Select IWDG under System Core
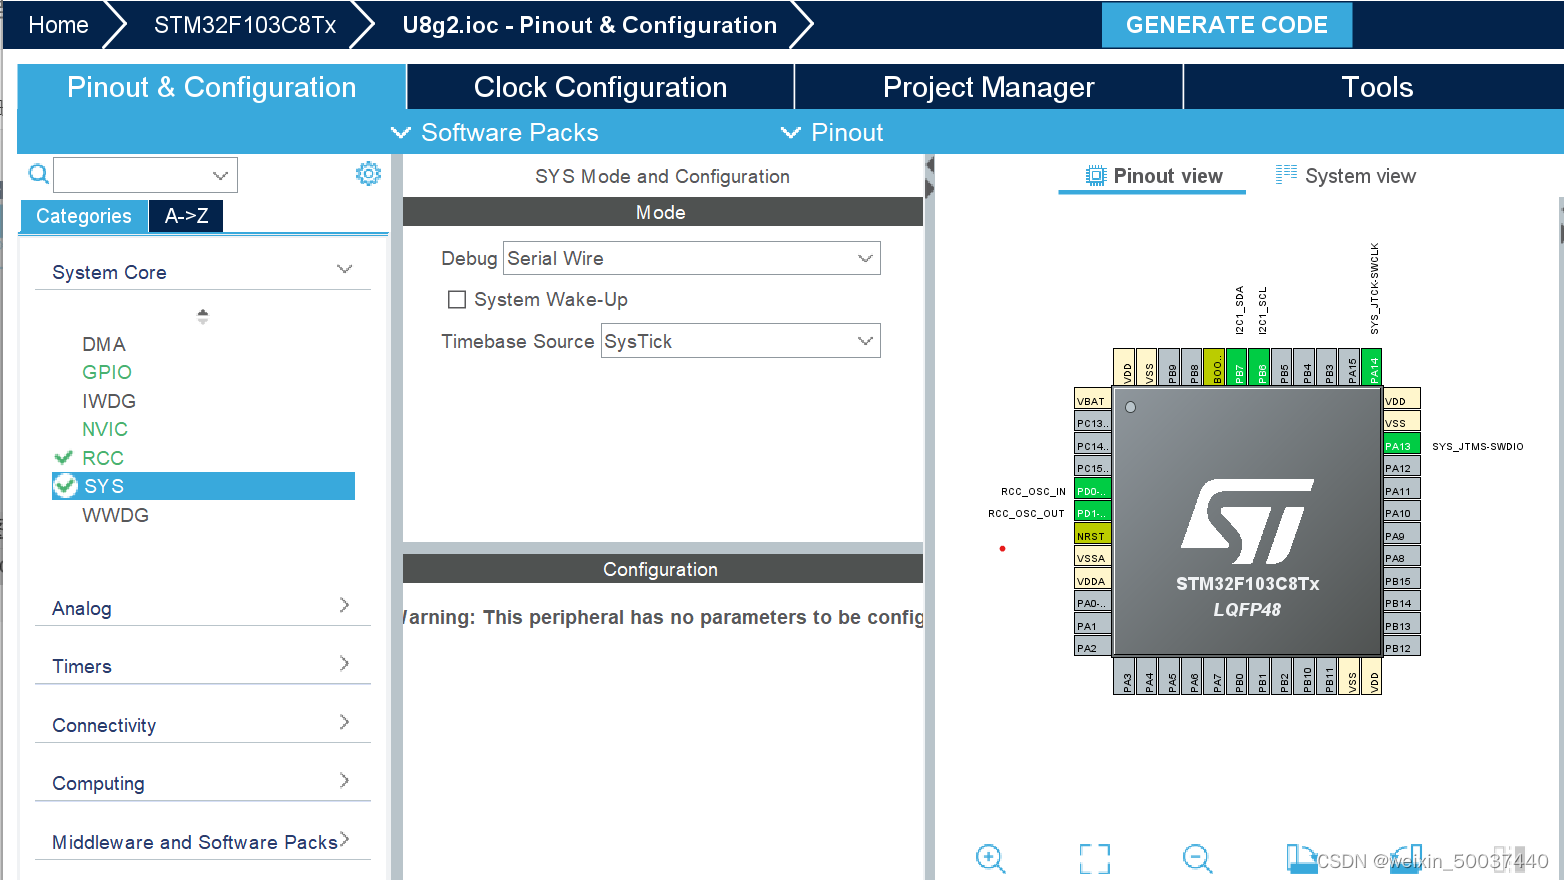Screen dimensions: 1564x880 coord(109,401)
